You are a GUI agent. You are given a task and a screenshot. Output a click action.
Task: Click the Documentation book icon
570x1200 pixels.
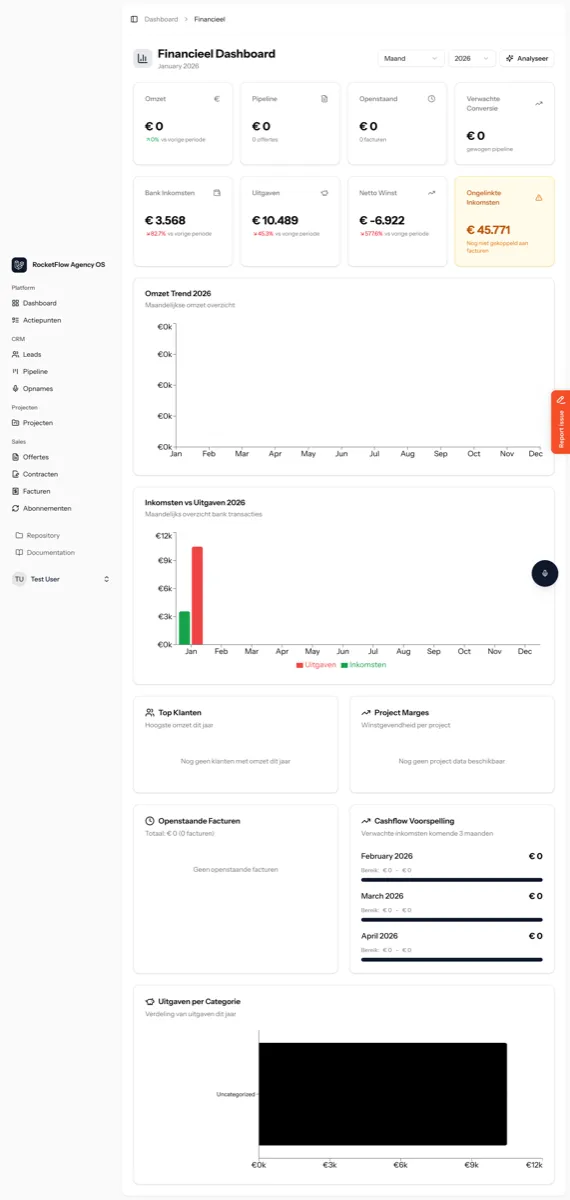point(19,552)
